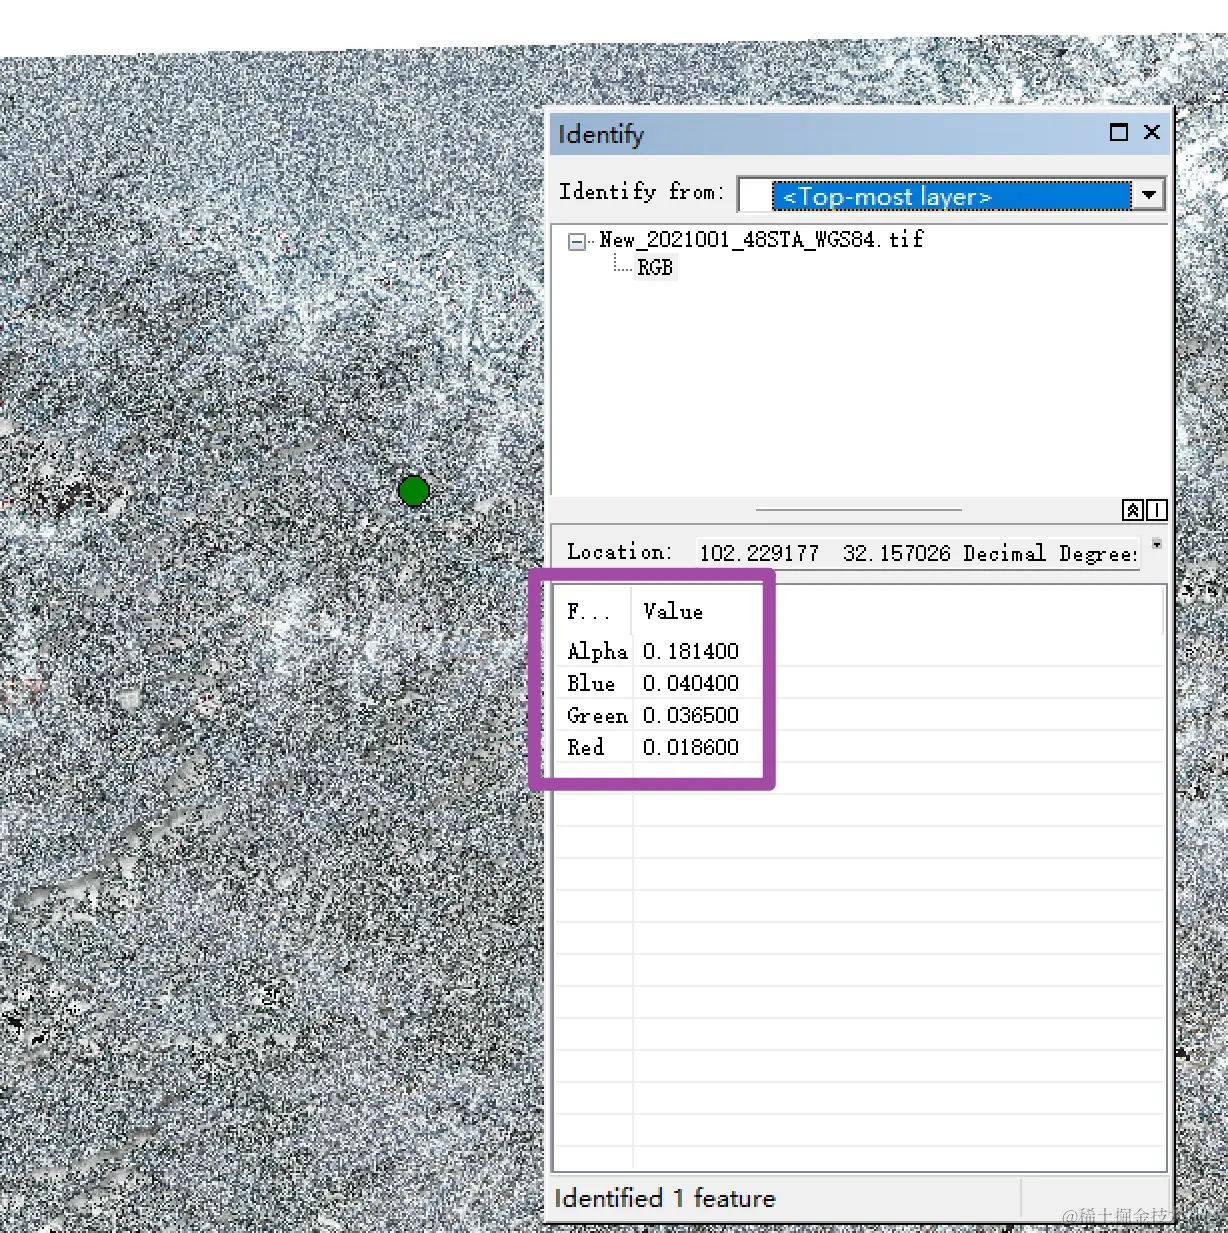Image resolution: width=1228 pixels, height=1233 pixels.
Task: Select the Alpha field row
Action: pyautogui.click(x=597, y=651)
